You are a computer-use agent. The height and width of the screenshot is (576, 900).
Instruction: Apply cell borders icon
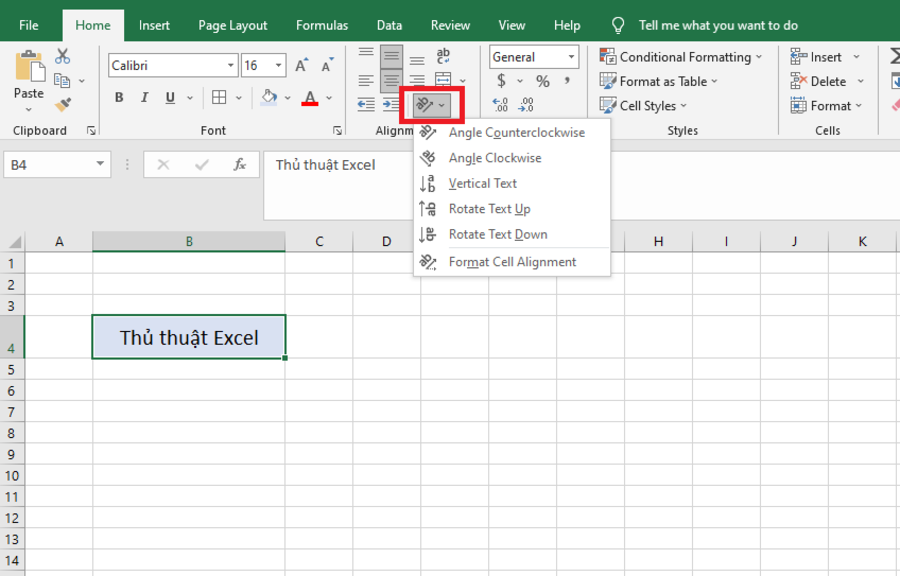(219, 98)
